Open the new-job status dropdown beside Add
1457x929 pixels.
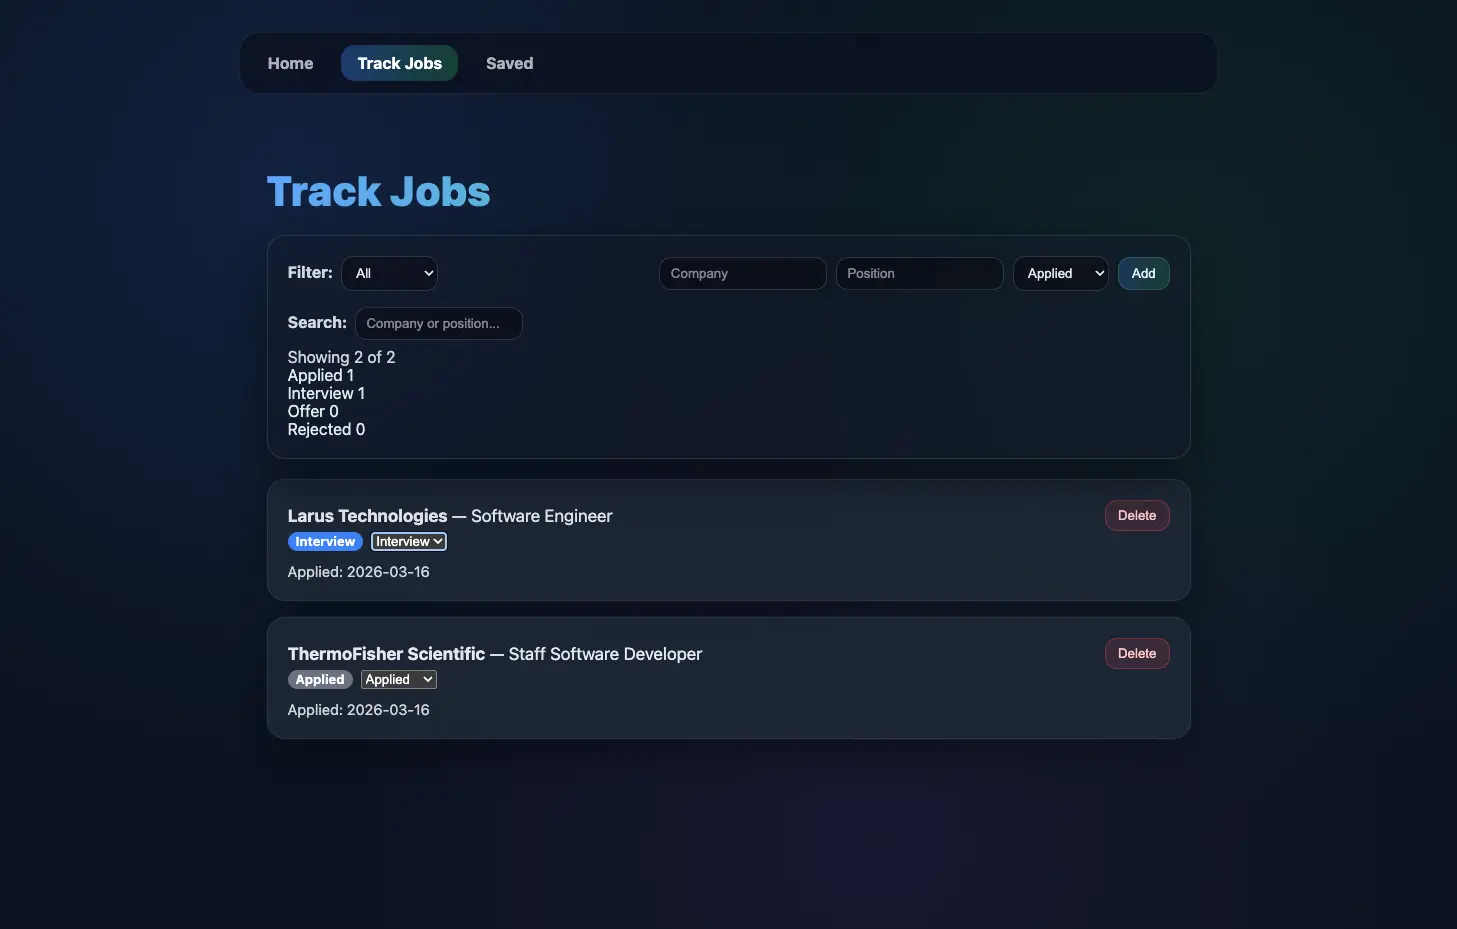point(1060,273)
